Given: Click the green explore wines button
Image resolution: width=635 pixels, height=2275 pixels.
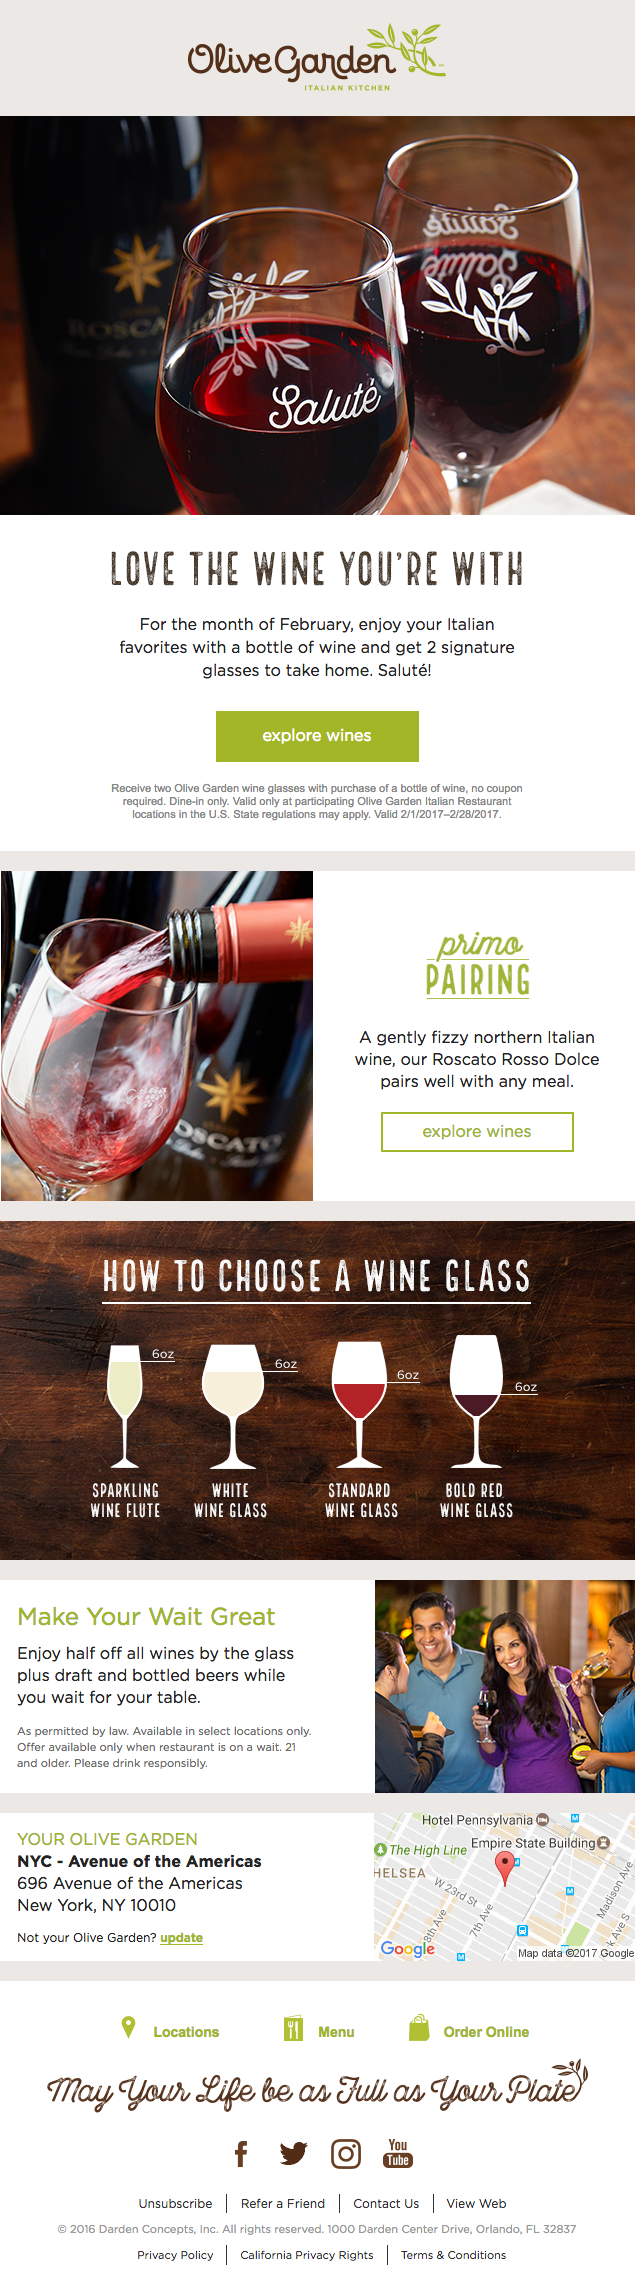Looking at the screenshot, I should (317, 736).
